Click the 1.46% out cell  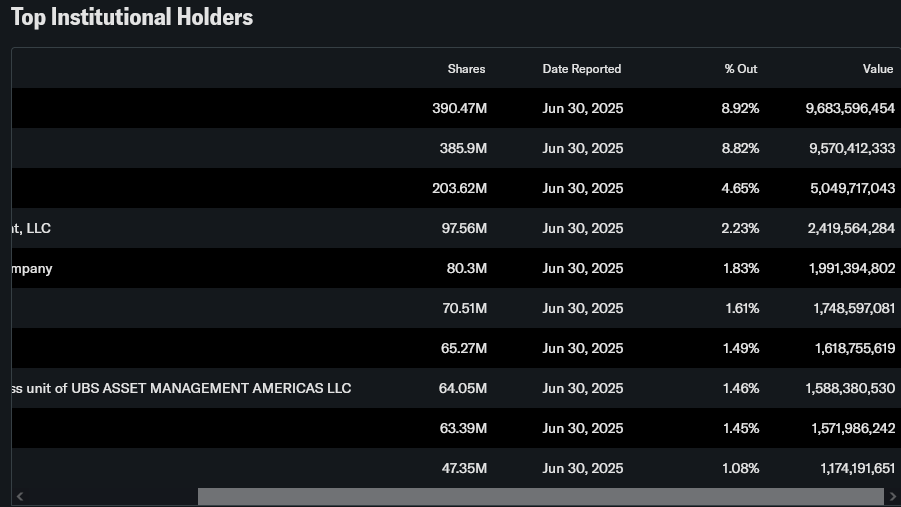pyautogui.click(x=741, y=389)
